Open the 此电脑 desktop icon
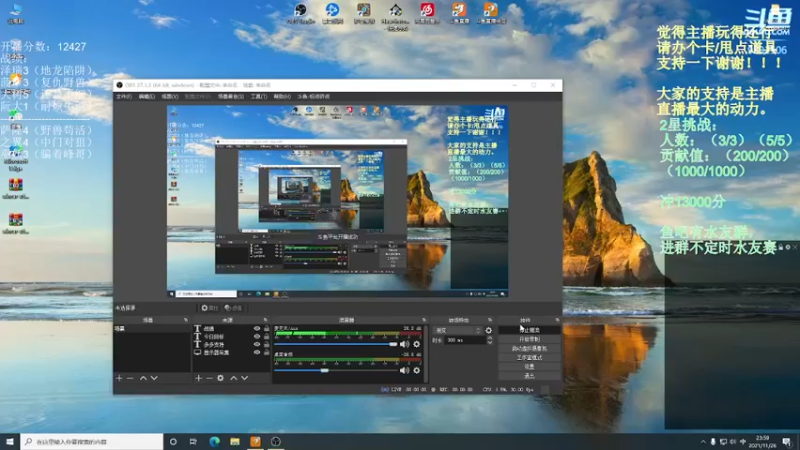The width and height of the screenshot is (800, 450). pyautogui.click(x=16, y=14)
